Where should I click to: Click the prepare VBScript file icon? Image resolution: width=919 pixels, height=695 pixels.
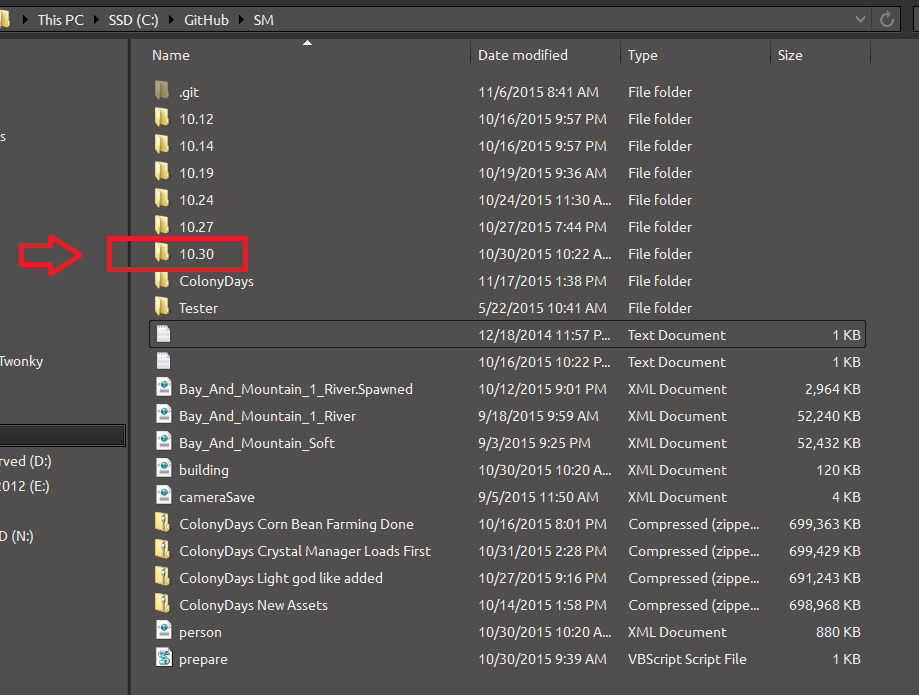point(164,657)
